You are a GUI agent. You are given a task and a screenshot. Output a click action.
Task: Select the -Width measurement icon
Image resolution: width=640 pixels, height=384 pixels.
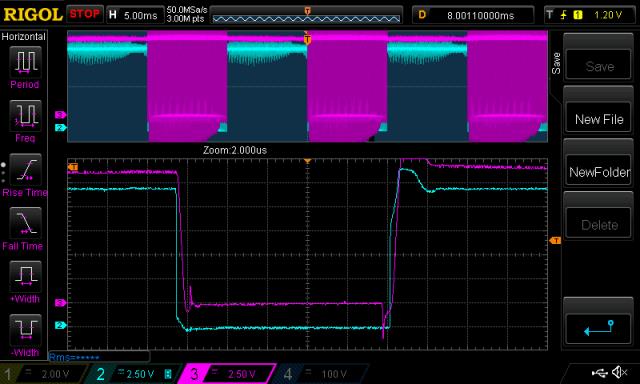coord(25,330)
